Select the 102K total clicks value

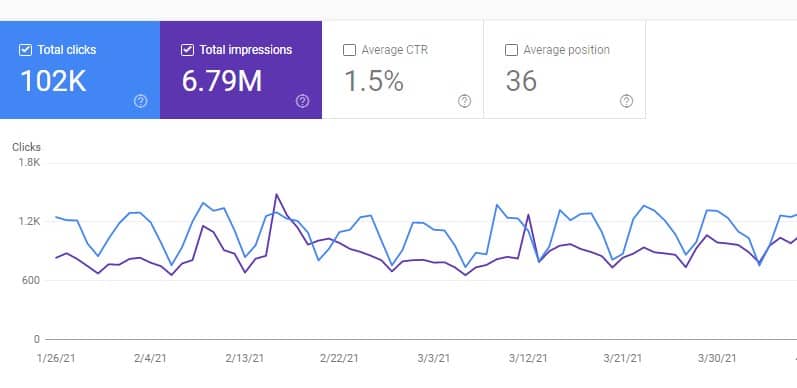tap(53, 81)
